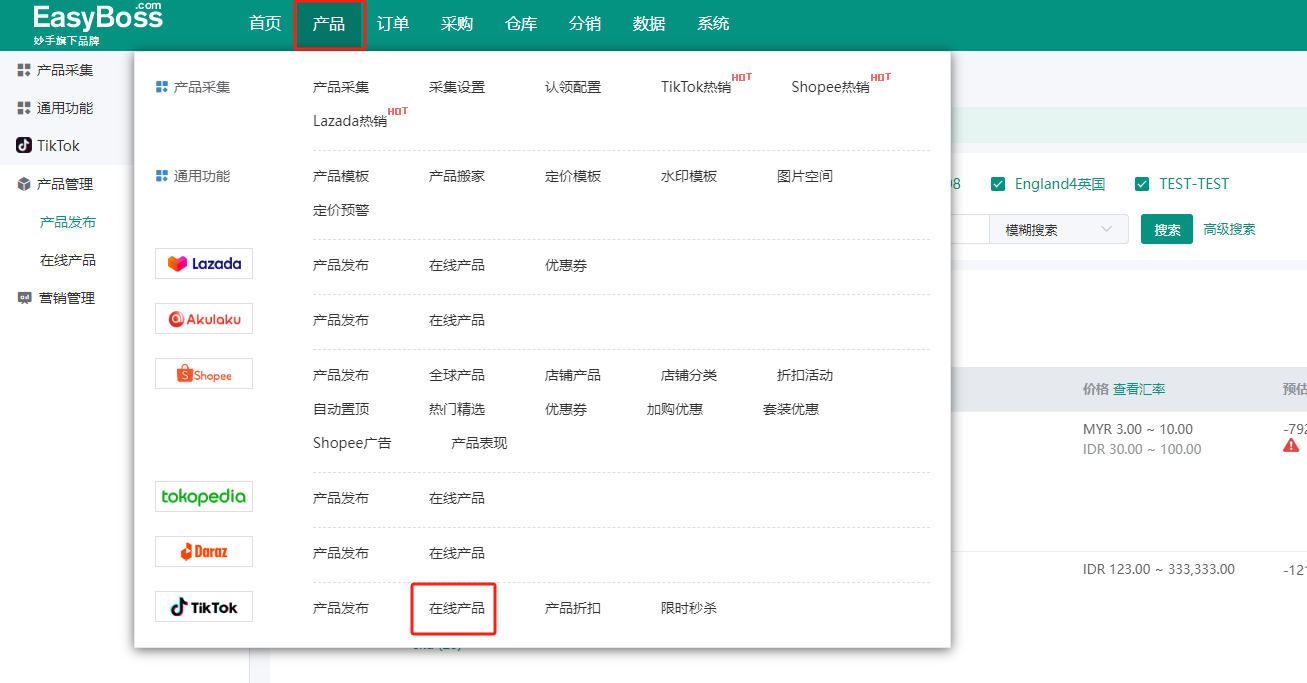Viewport: 1307px width, 683px height.
Task: Open 店铺分类 in the Shopee section
Action: pyautogui.click(x=689, y=375)
